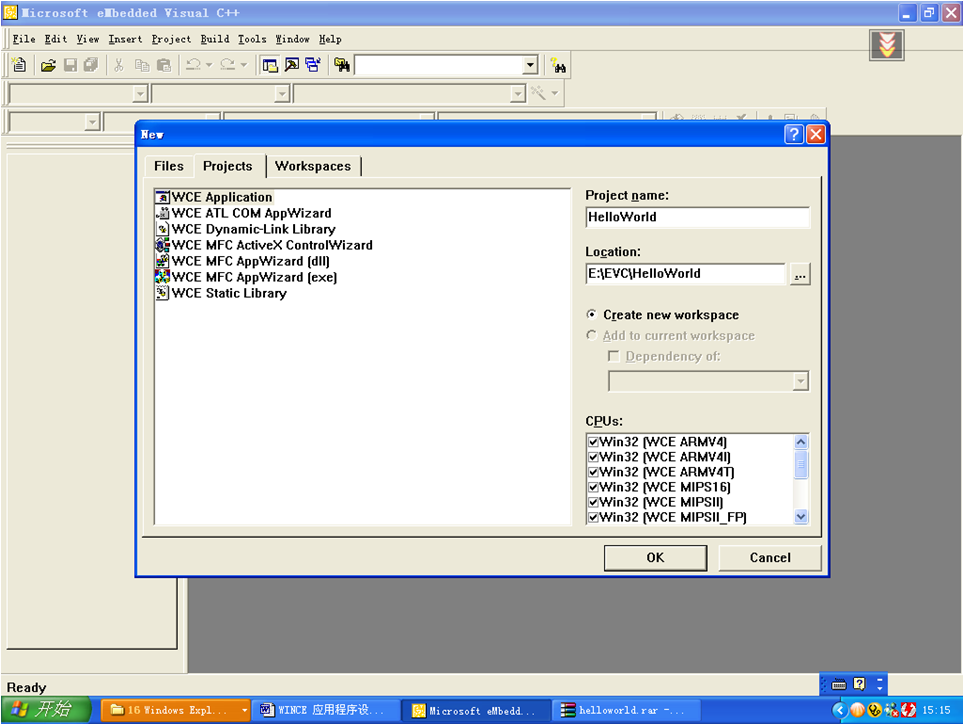964x725 pixels.
Task: Pick WCE MFC ActiveX ControlWizard
Action: pyautogui.click(x=271, y=245)
